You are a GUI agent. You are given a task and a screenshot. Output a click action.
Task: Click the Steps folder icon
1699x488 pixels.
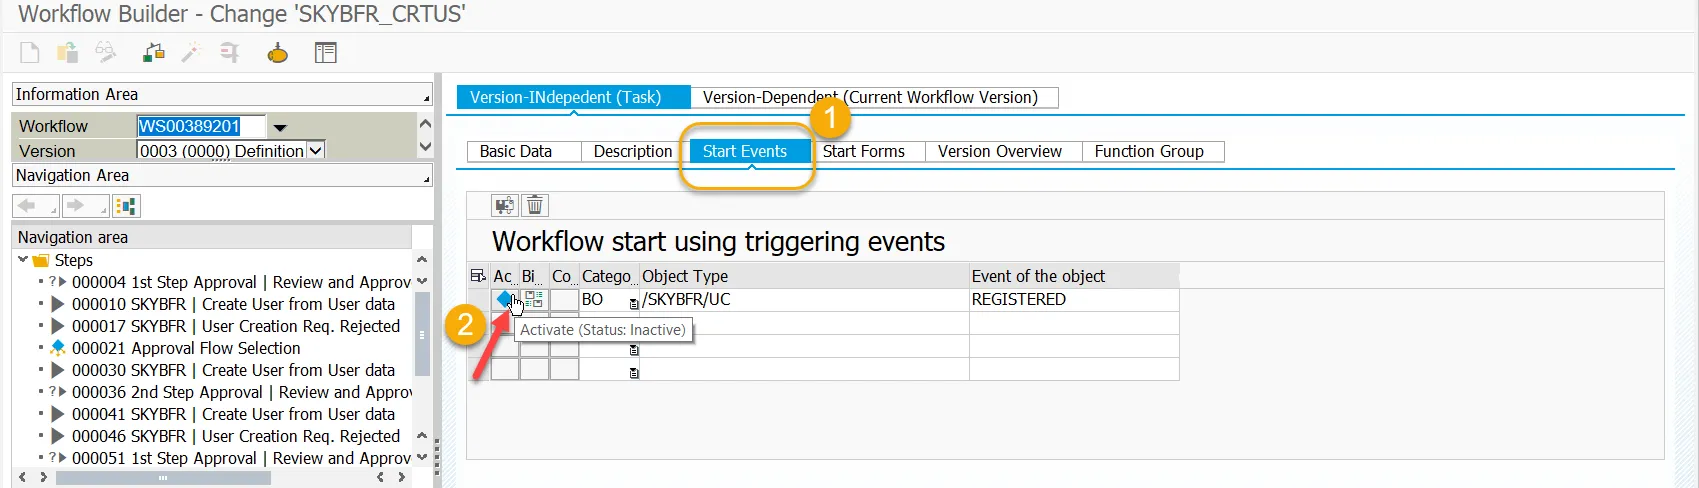pos(41,261)
